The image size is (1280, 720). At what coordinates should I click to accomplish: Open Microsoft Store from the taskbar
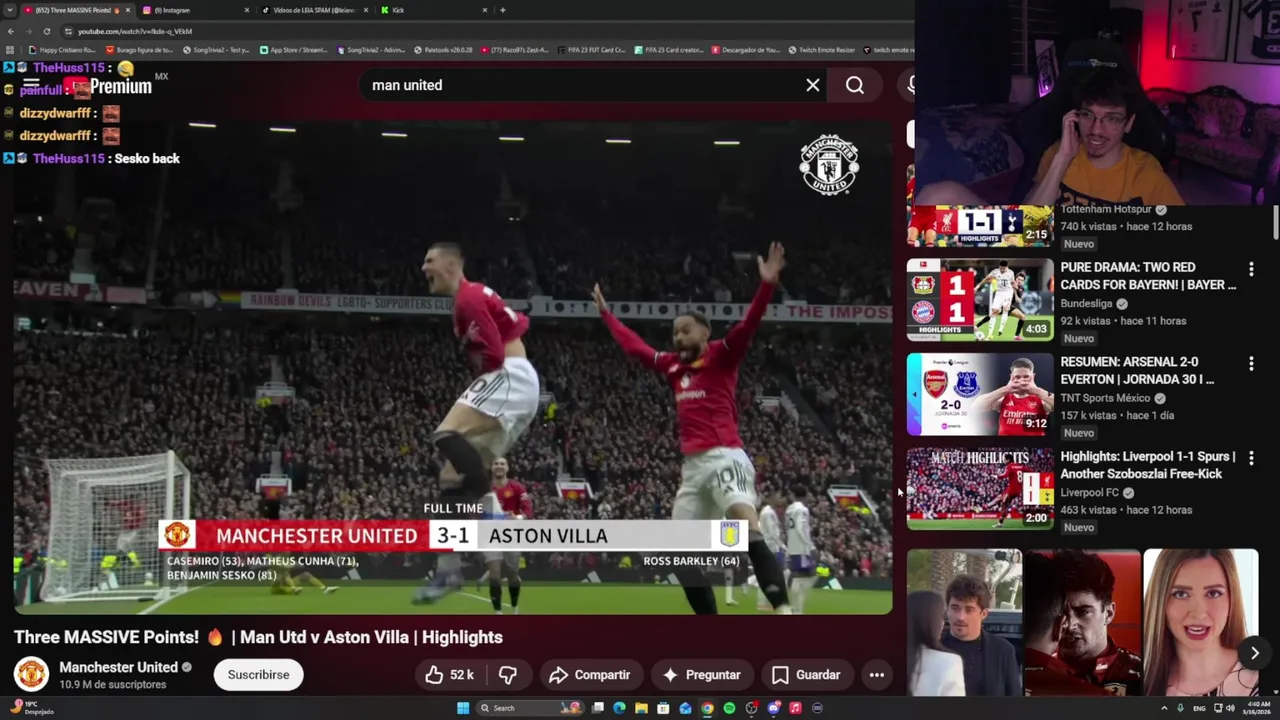[x=663, y=708]
